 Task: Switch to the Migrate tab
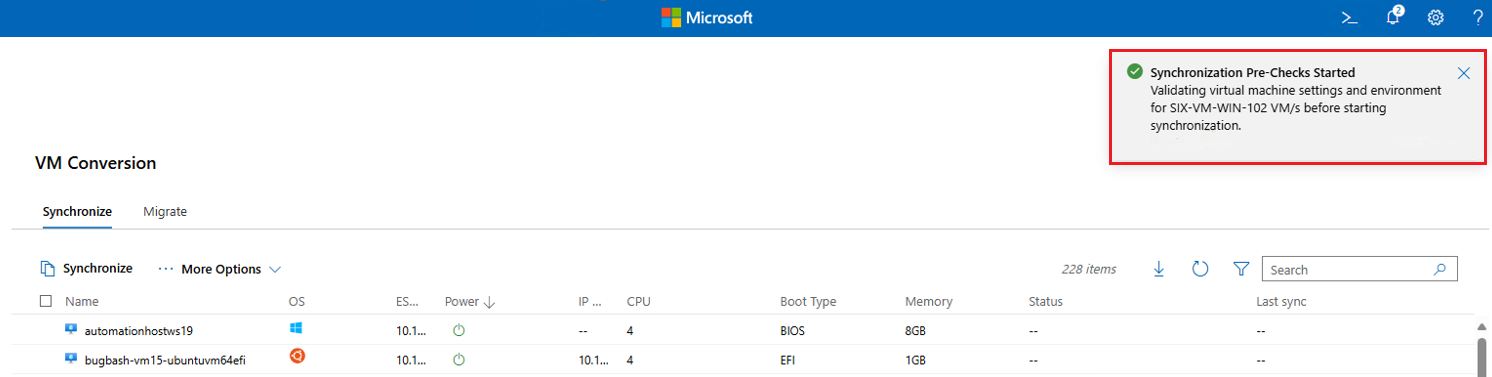pyautogui.click(x=165, y=212)
